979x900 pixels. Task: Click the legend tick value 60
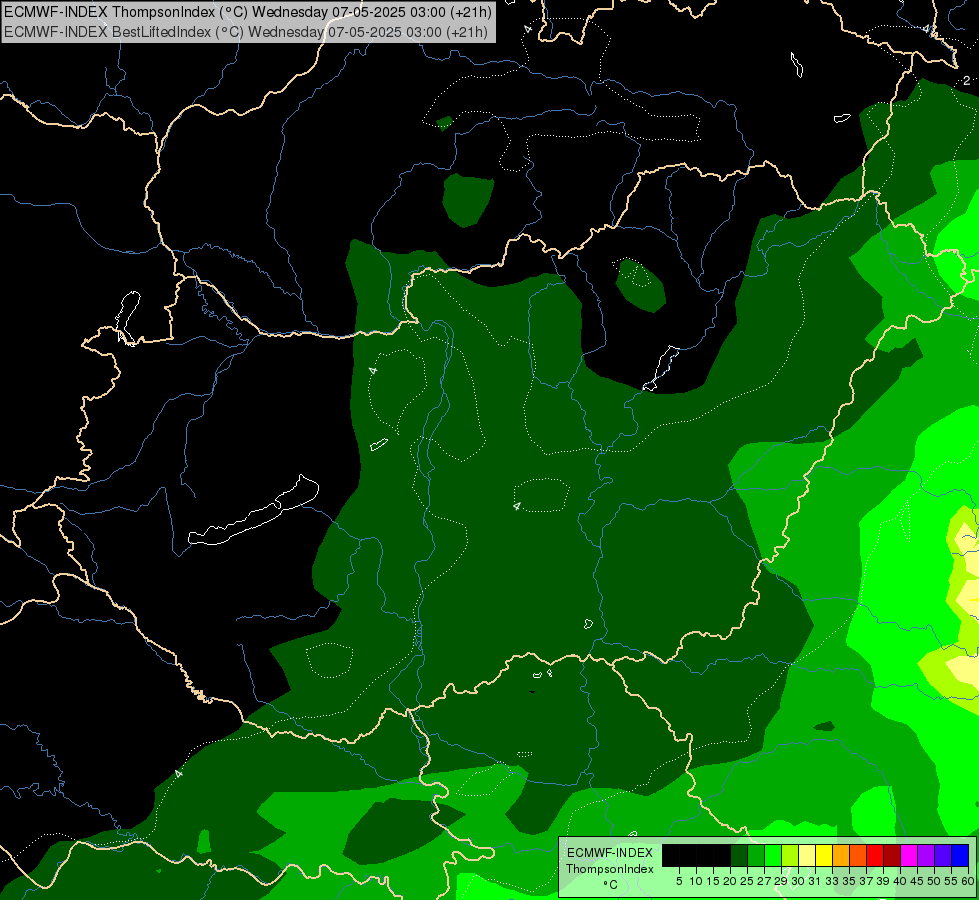967,881
